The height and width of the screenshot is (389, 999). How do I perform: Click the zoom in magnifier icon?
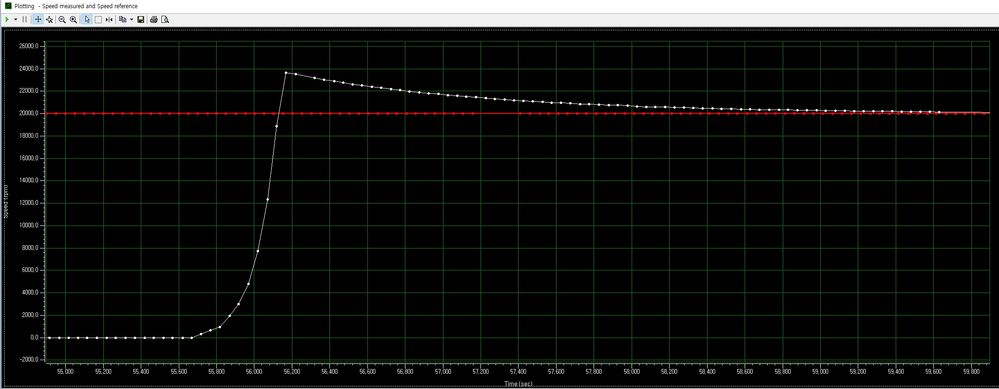tap(73, 20)
